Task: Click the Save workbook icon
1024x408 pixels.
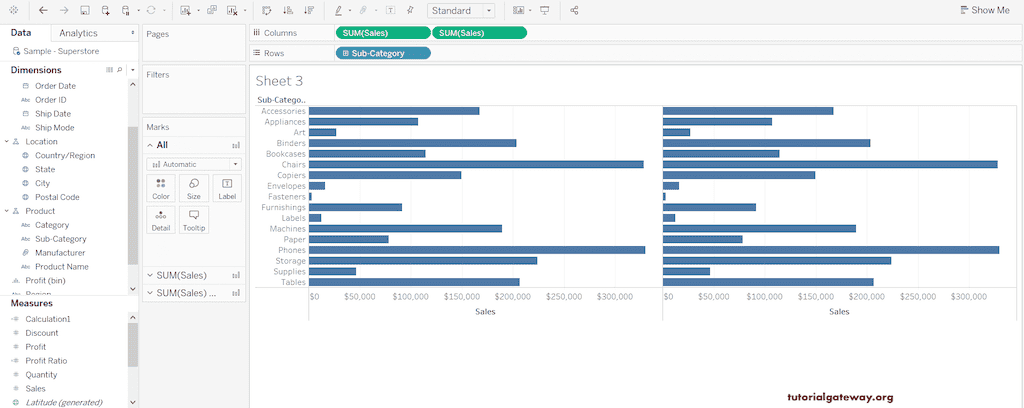Action: tap(84, 10)
